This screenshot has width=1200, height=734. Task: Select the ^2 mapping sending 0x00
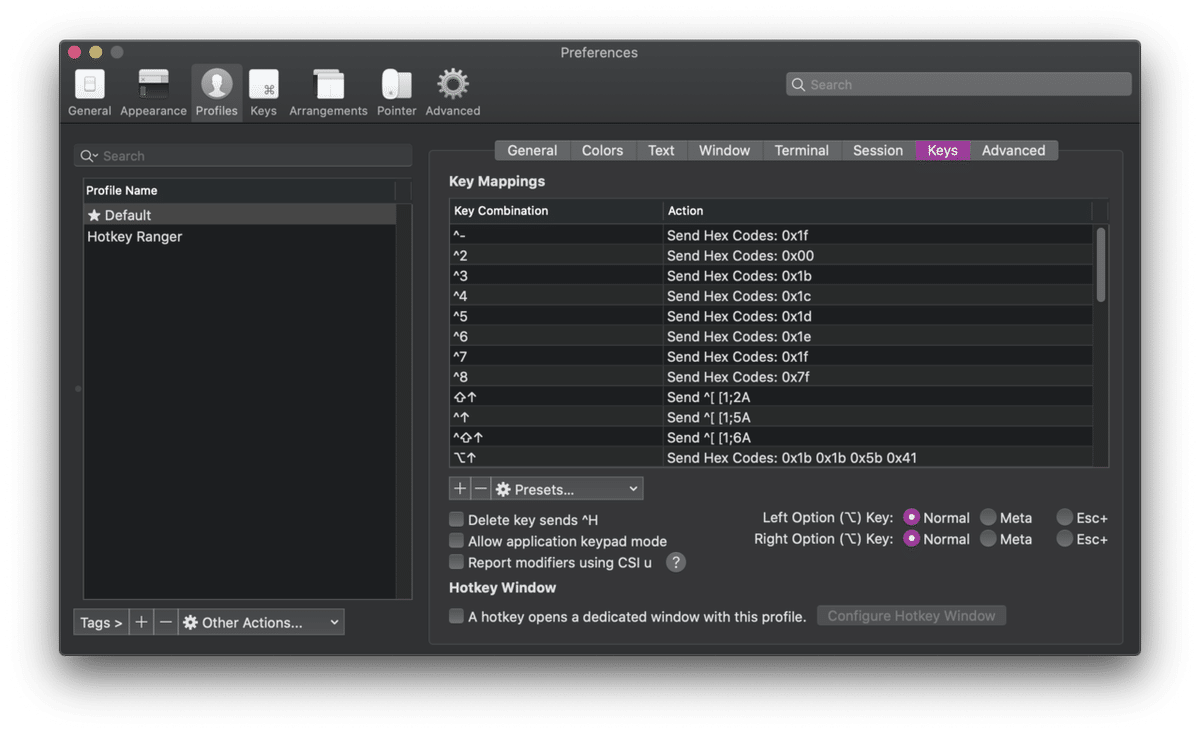coord(771,255)
